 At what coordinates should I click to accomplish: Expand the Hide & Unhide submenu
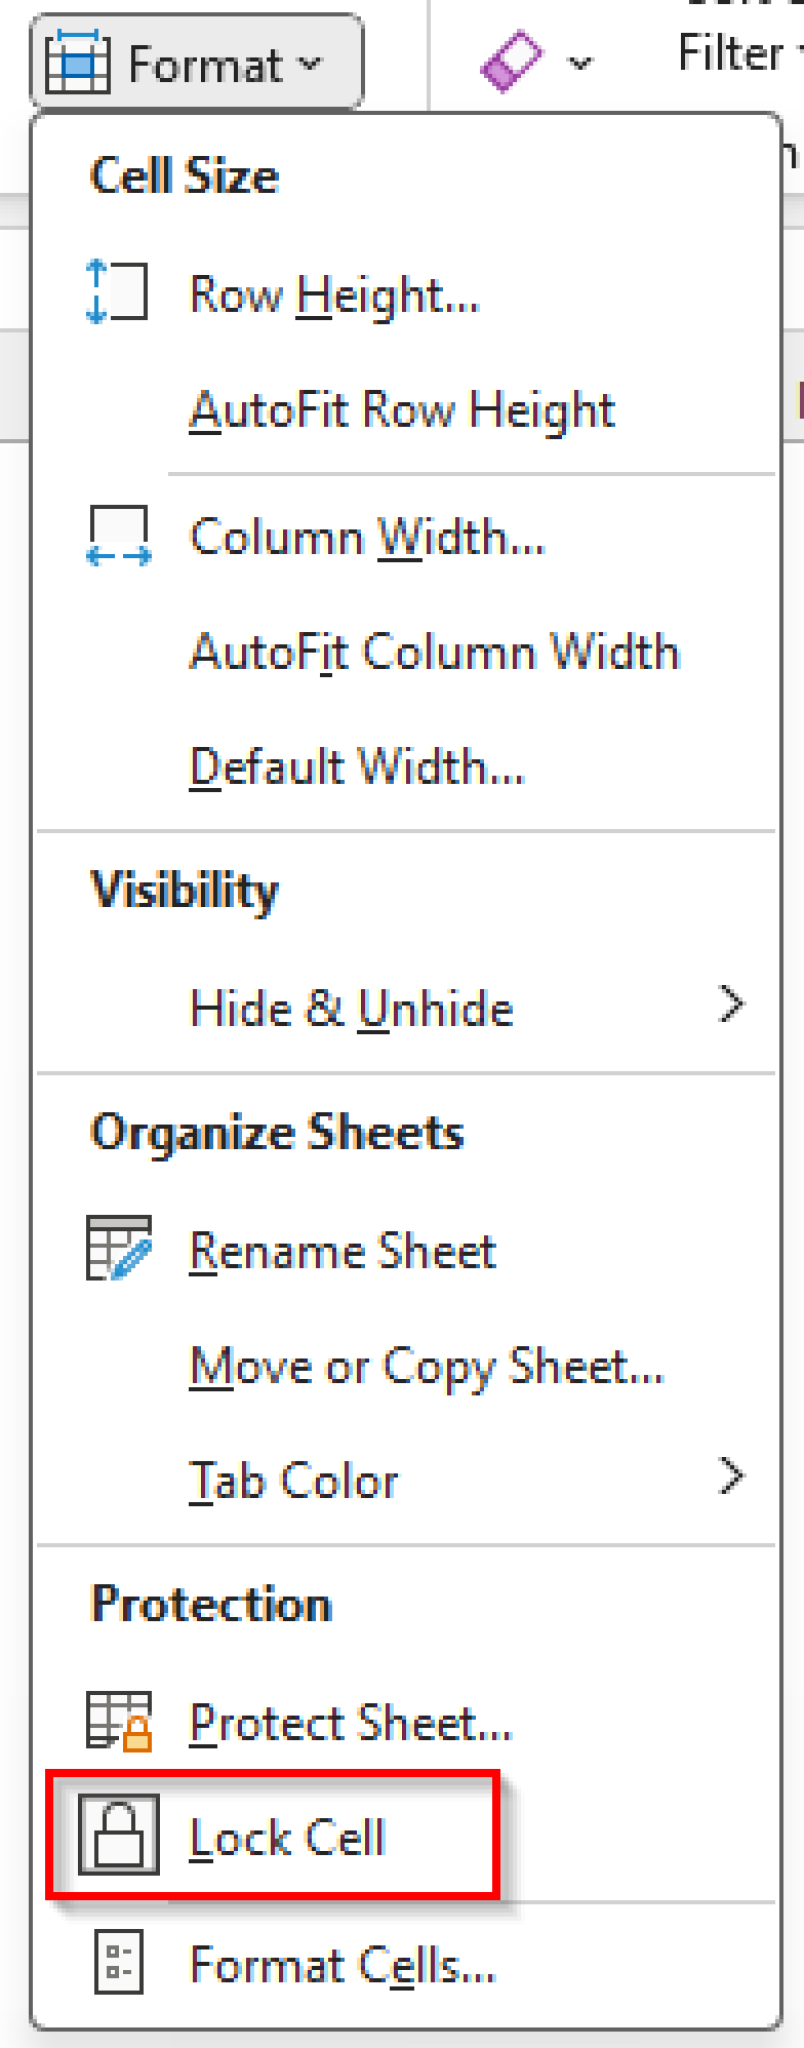[x=351, y=1007]
